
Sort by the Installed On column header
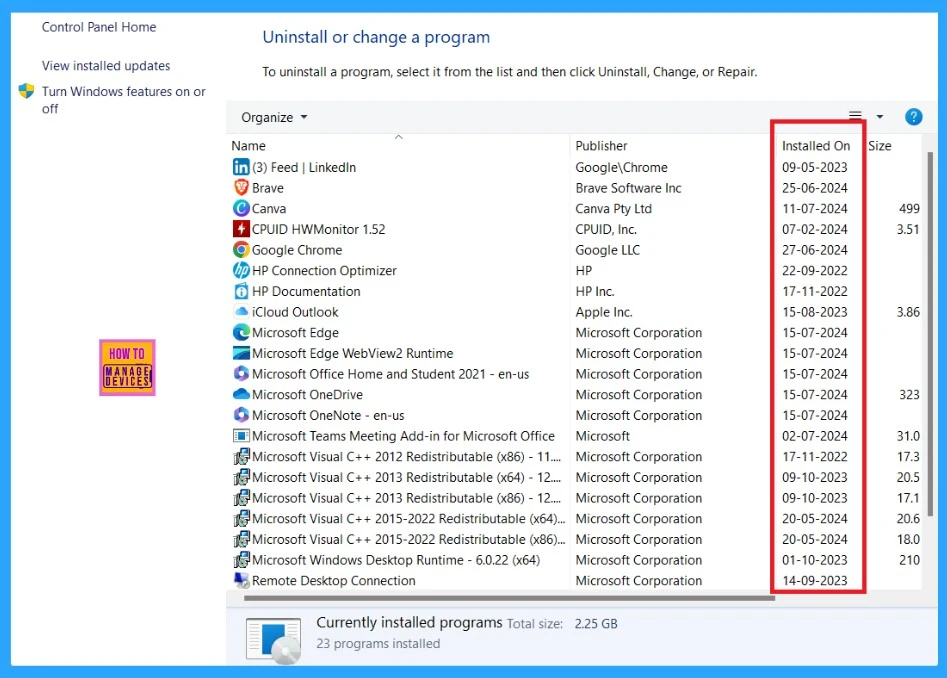click(x=815, y=146)
